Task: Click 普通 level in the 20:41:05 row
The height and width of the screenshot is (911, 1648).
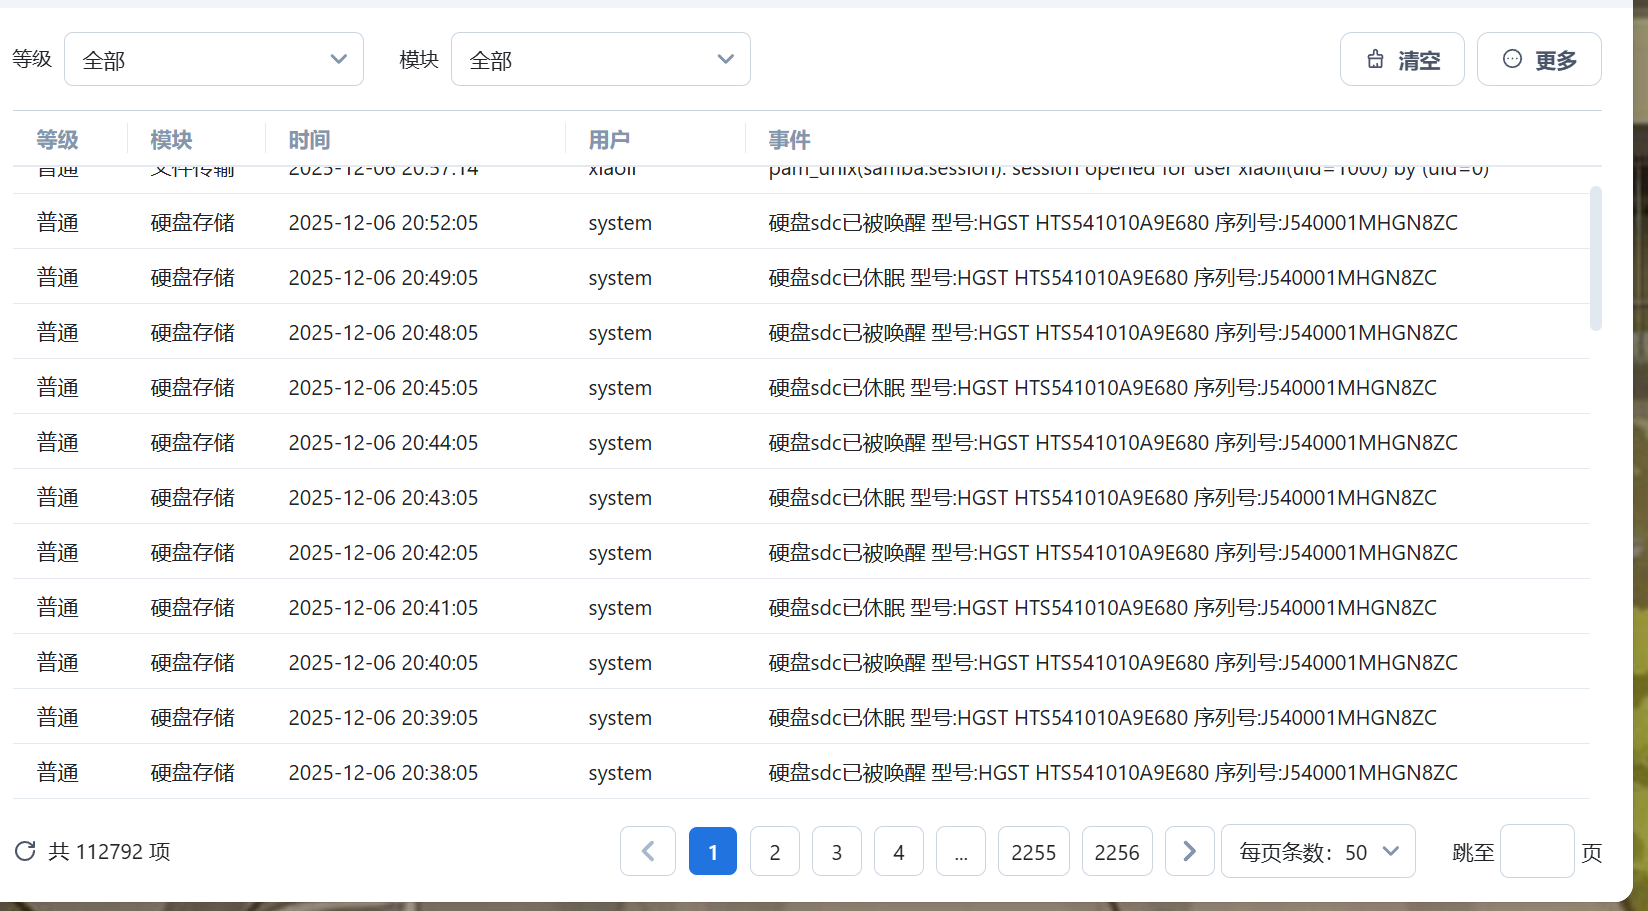Action: (x=57, y=608)
